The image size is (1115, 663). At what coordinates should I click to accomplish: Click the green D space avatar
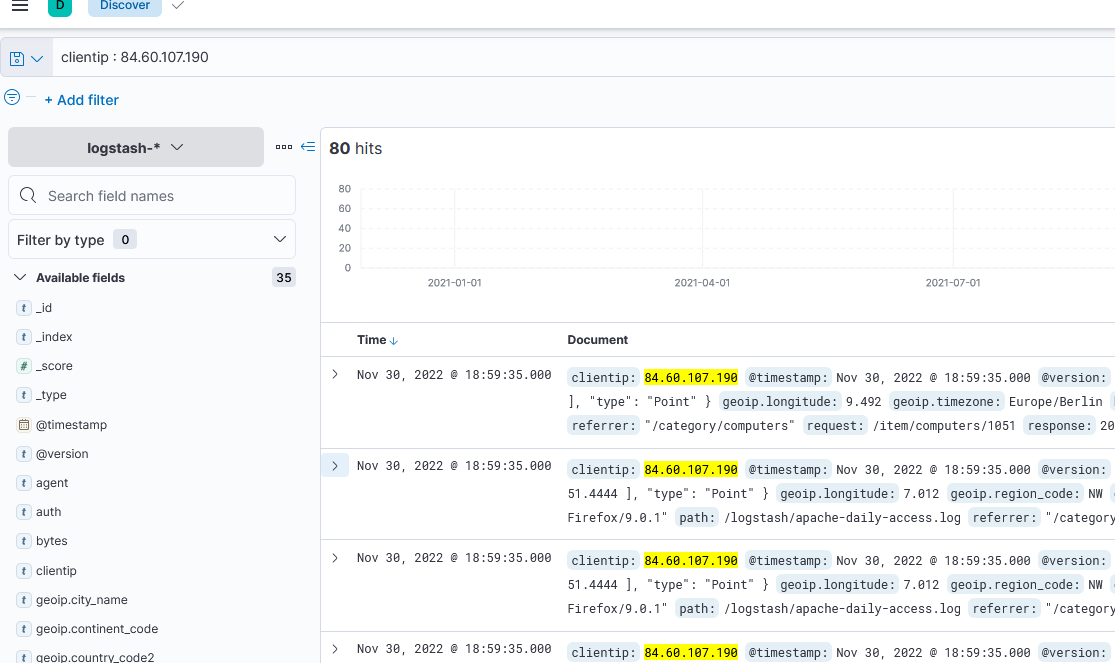[60, 6]
